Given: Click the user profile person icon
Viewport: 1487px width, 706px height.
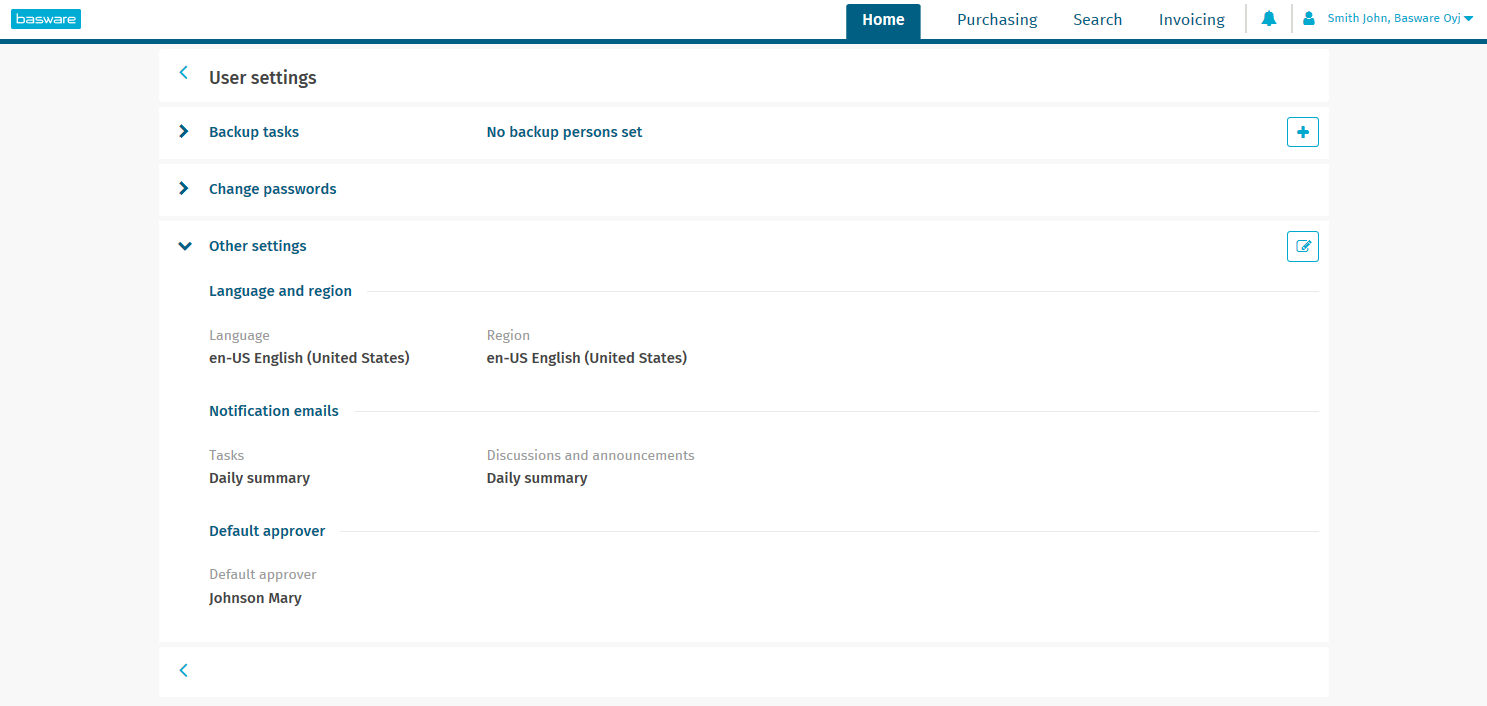Looking at the screenshot, I should 1309,18.
